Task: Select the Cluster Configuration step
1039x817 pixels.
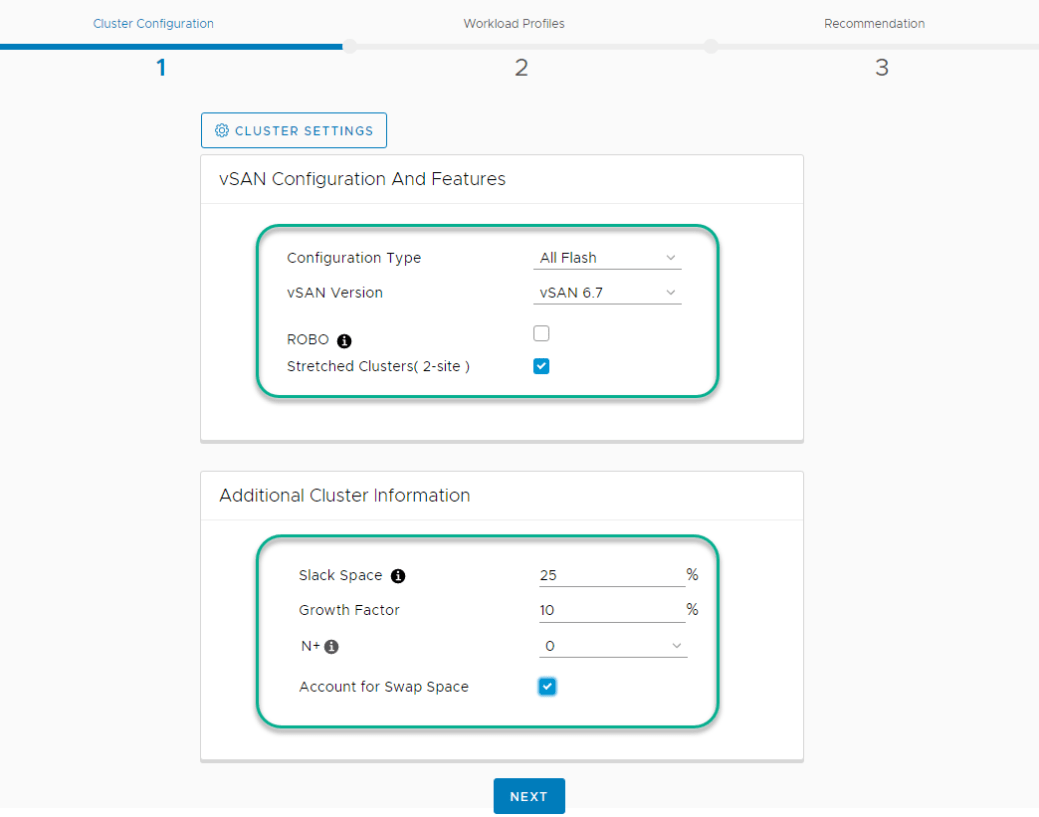Action: click(153, 24)
